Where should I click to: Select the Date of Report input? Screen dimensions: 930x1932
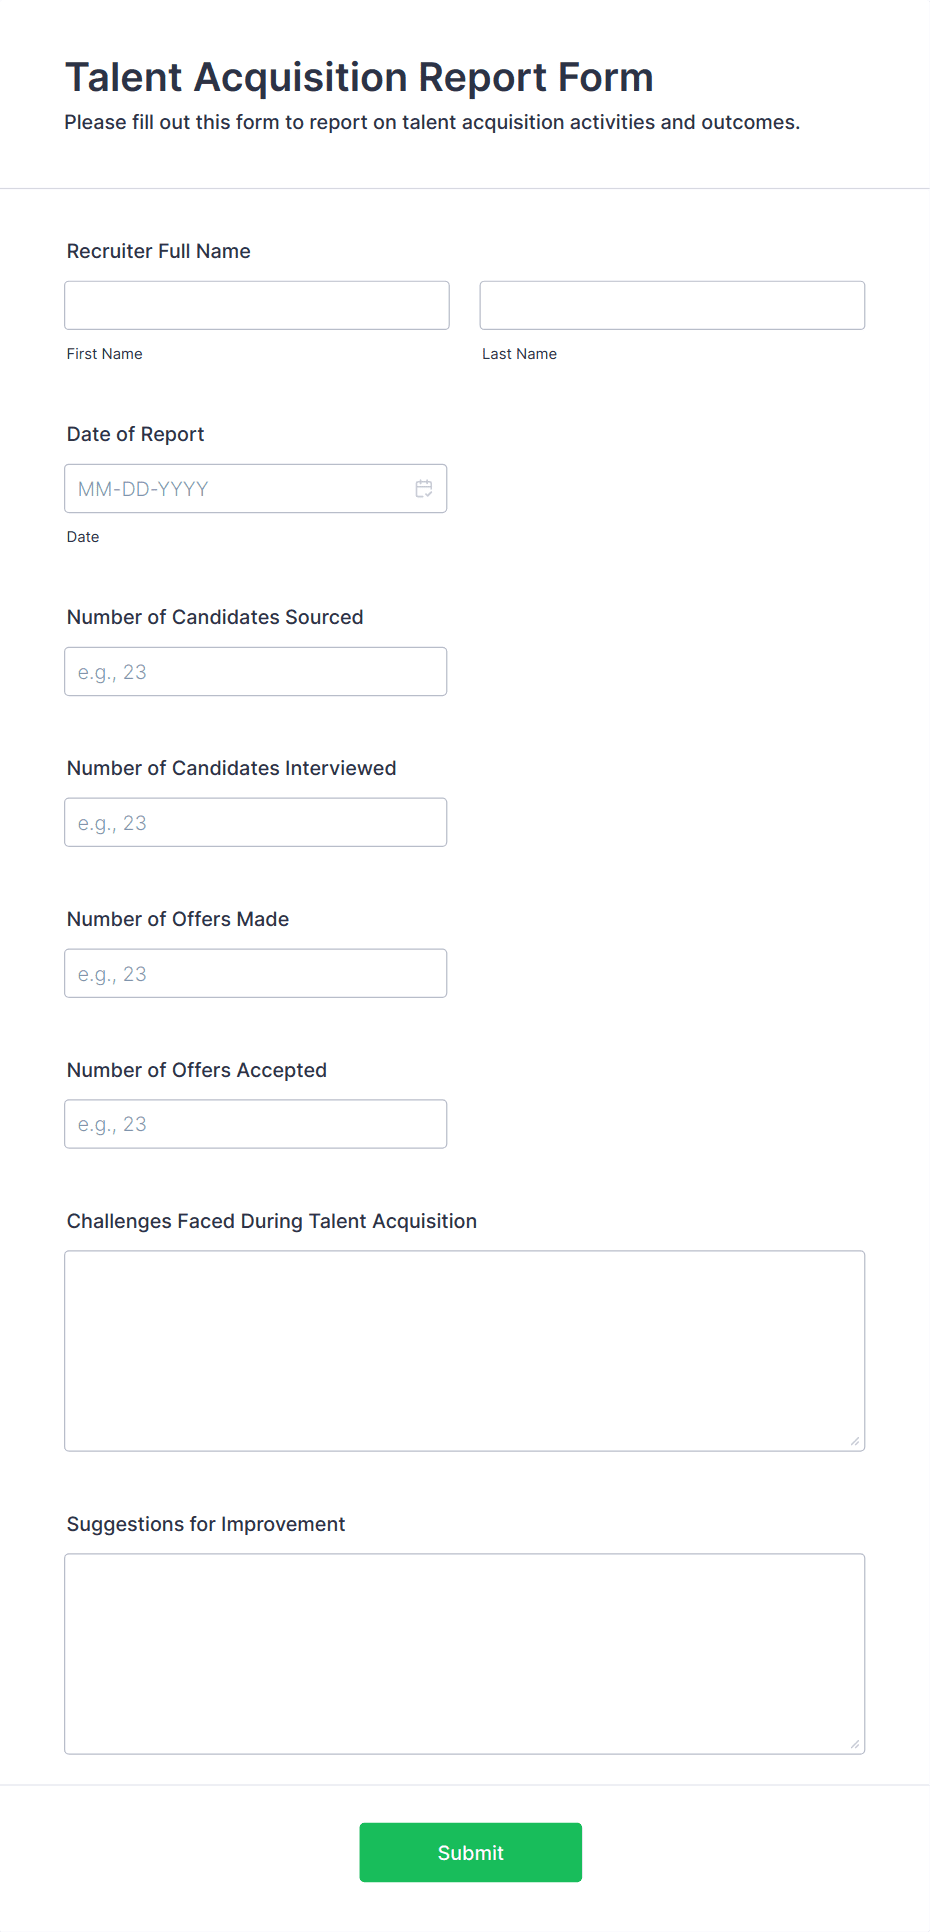pyautogui.click(x=240, y=489)
